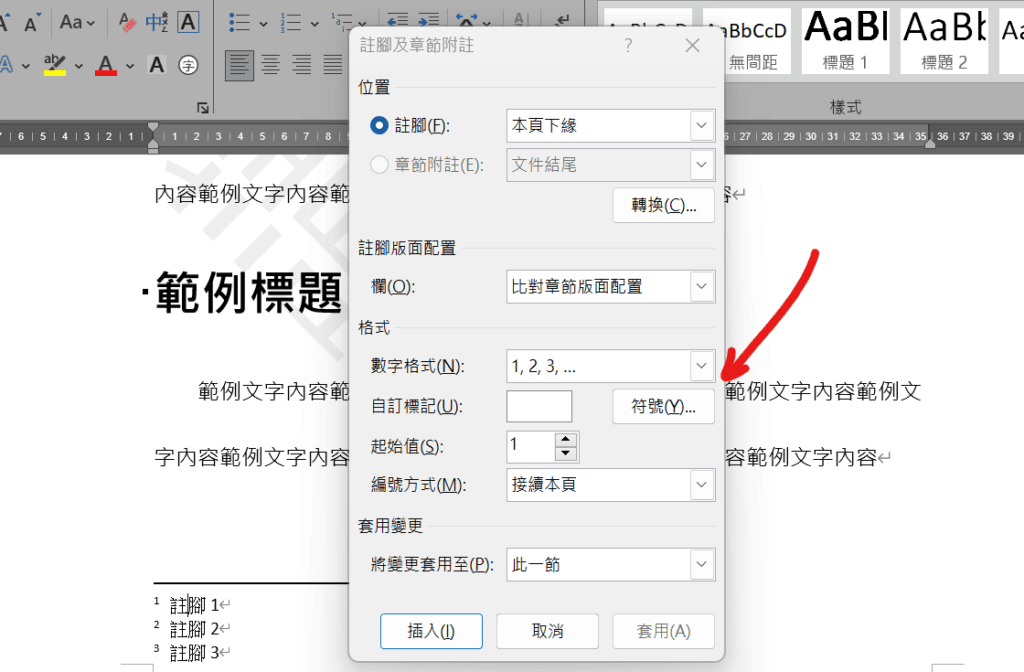
Task: Click the numbered list icon
Action: pyautogui.click(x=292, y=22)
